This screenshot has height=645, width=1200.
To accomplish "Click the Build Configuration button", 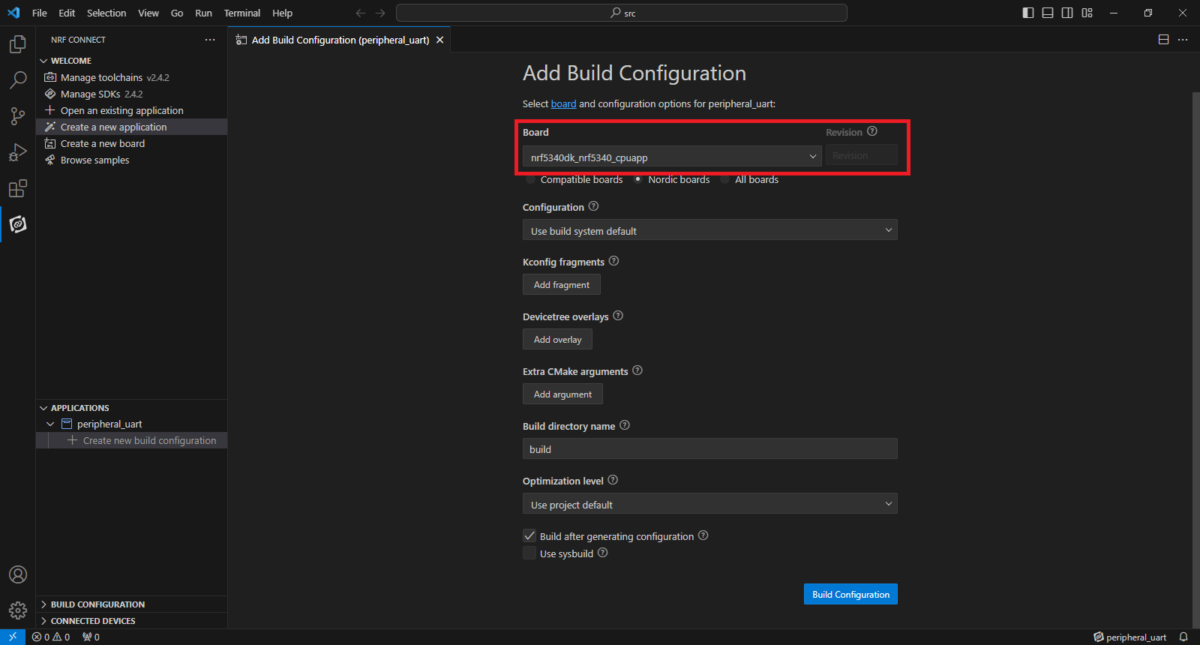I will 851,594.
